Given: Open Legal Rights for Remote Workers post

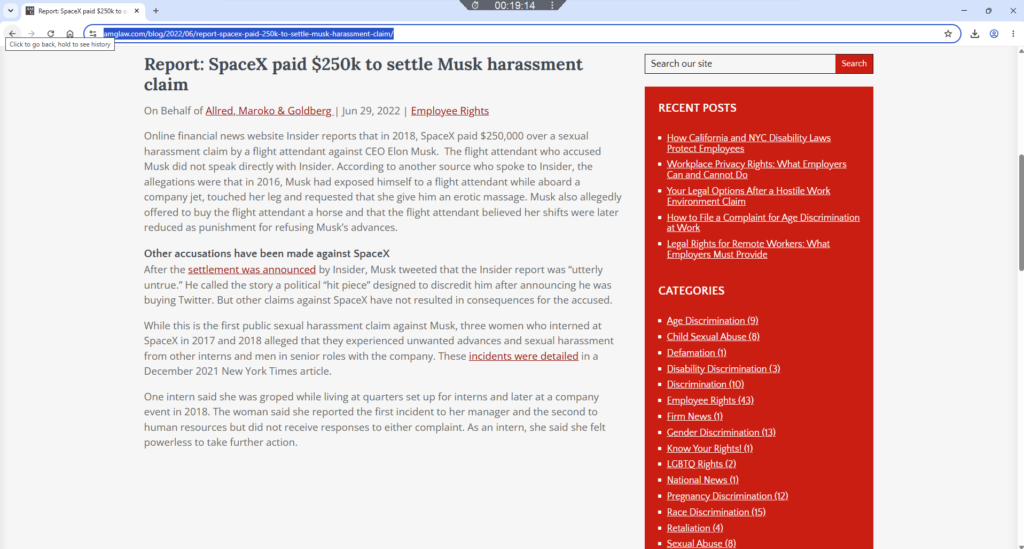Looking at the screenshot, I should (748, 249).
